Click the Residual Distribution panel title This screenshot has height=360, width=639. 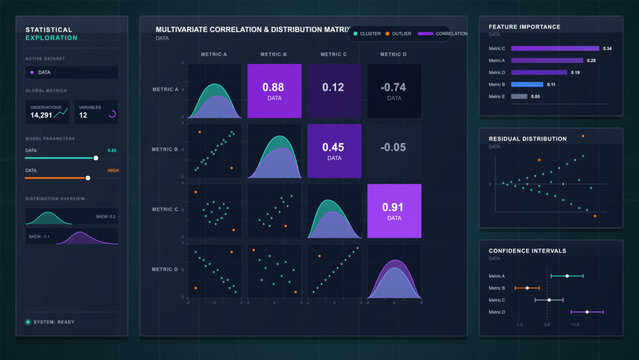pyautogui.click(x=527, y=139)
